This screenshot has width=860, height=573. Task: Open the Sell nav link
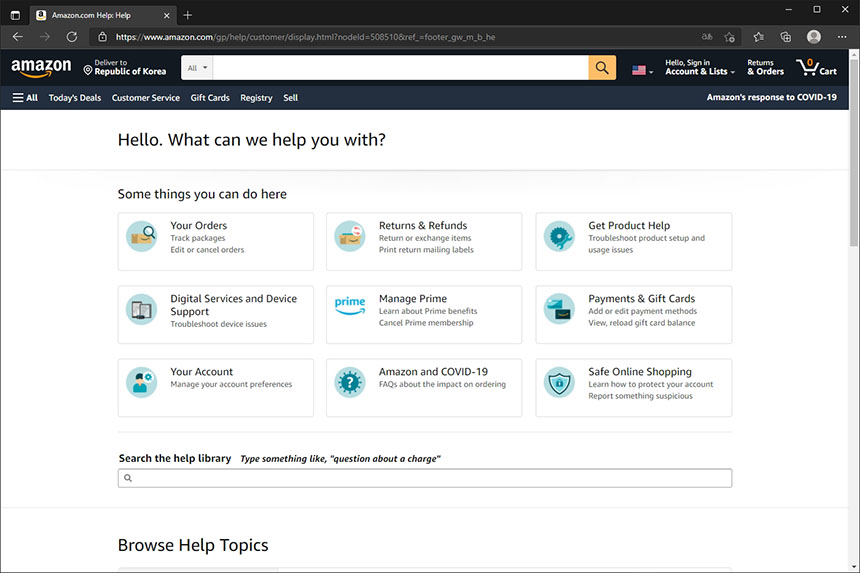coord(290,98)
